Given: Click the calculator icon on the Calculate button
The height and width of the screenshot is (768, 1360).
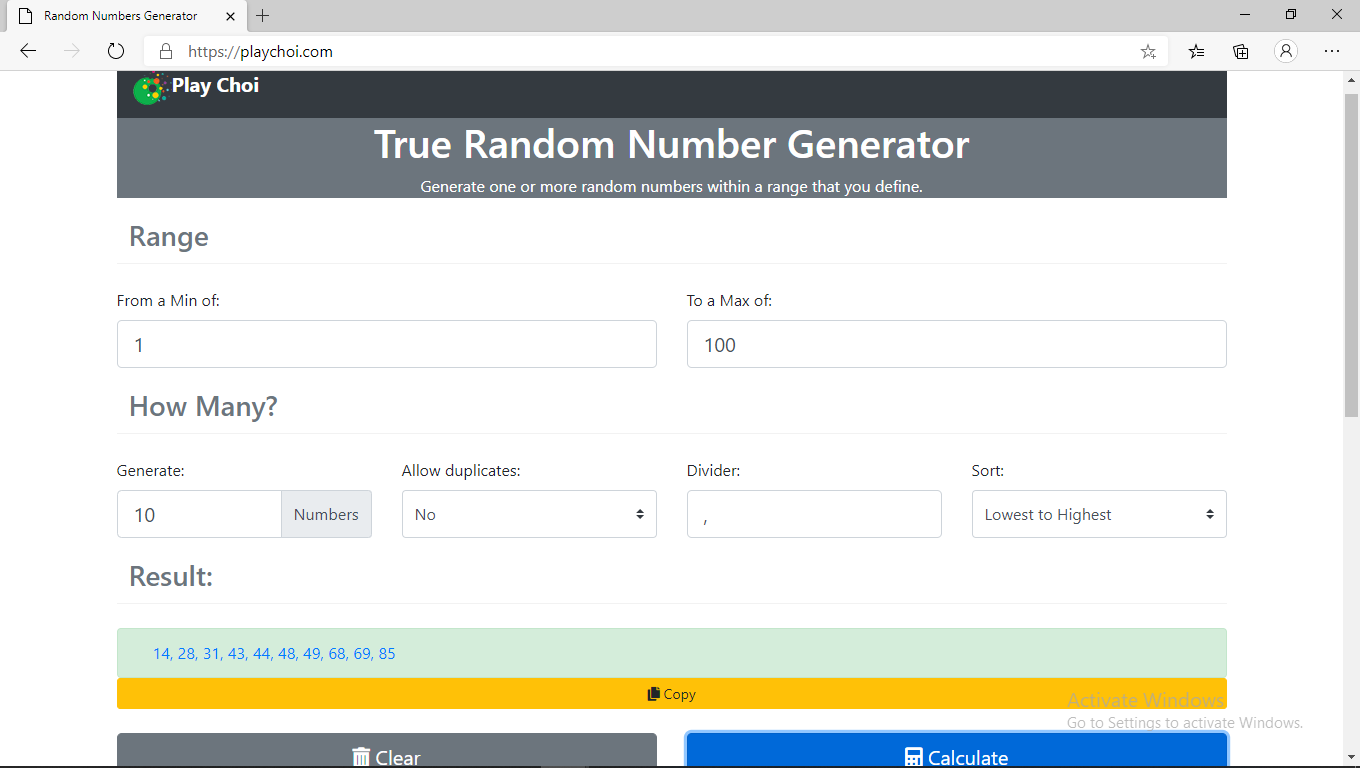Looking at the screenshot, I should pyautogui.click(x=911, y=757).
